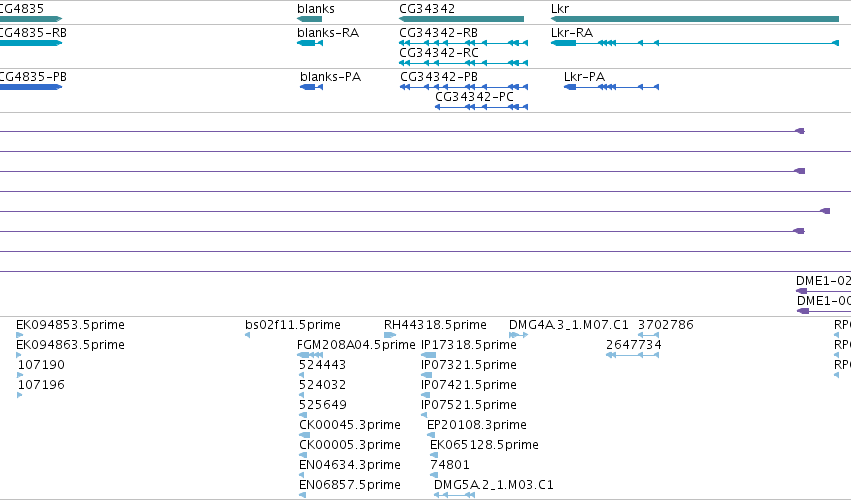Select the 525649 feature label
Screen dimensions: 851x500
click(x=322, y=405)
